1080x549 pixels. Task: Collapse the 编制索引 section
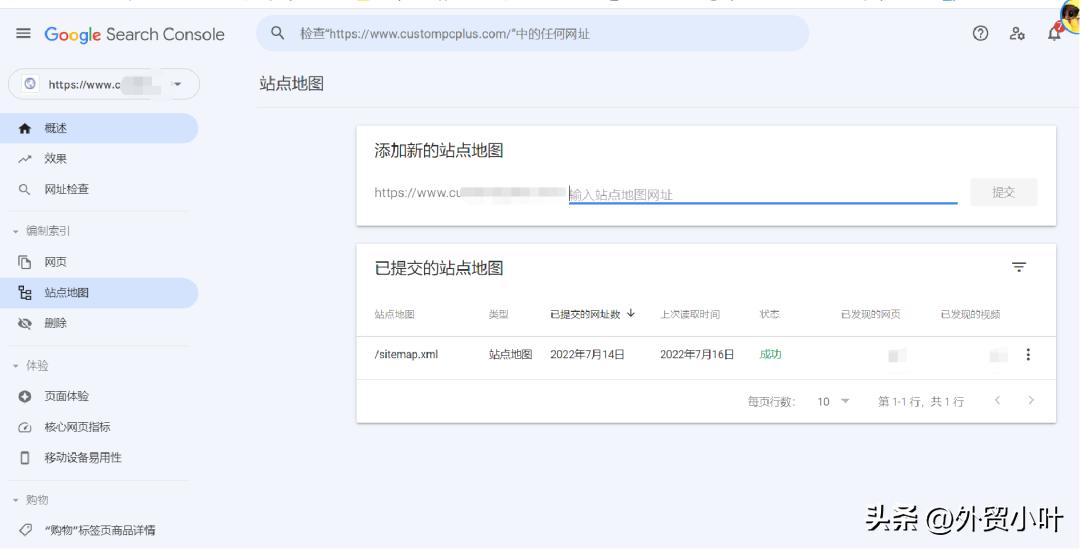click(x=41, y=231)
